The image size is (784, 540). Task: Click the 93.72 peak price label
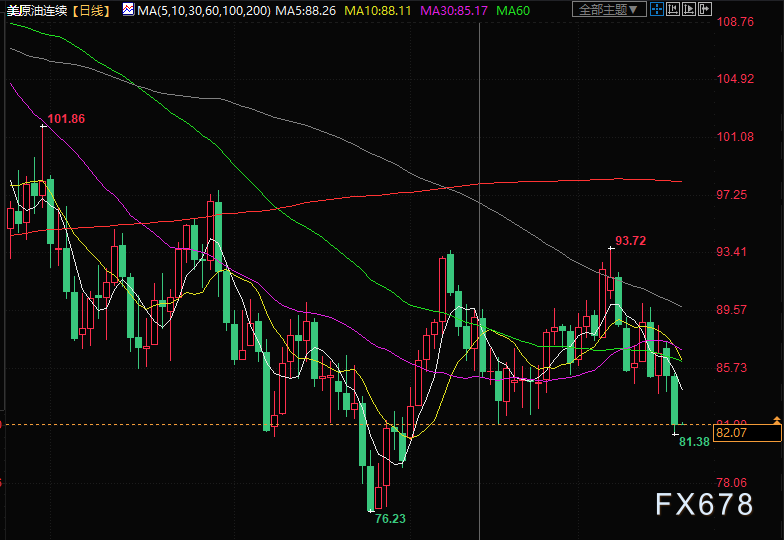click(x=630, y=241)
